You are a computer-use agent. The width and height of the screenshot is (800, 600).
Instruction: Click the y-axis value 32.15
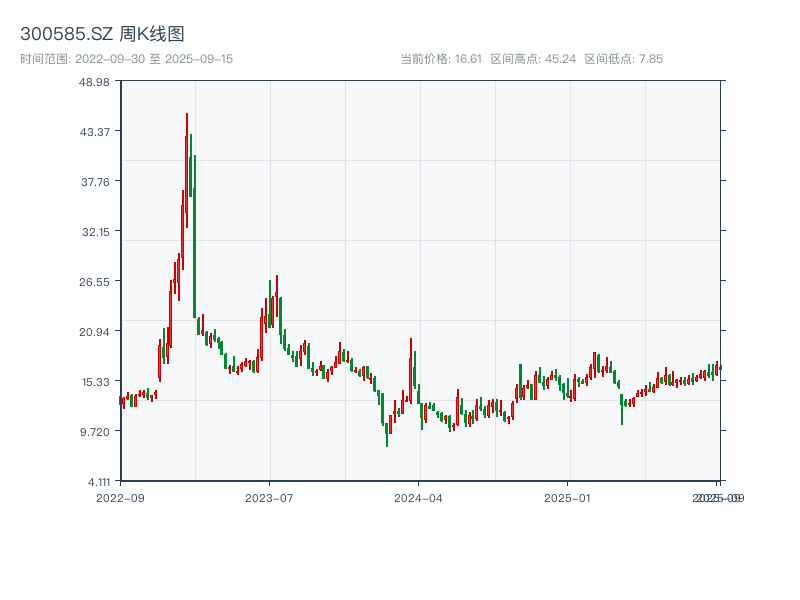click(x=96, y=232)
